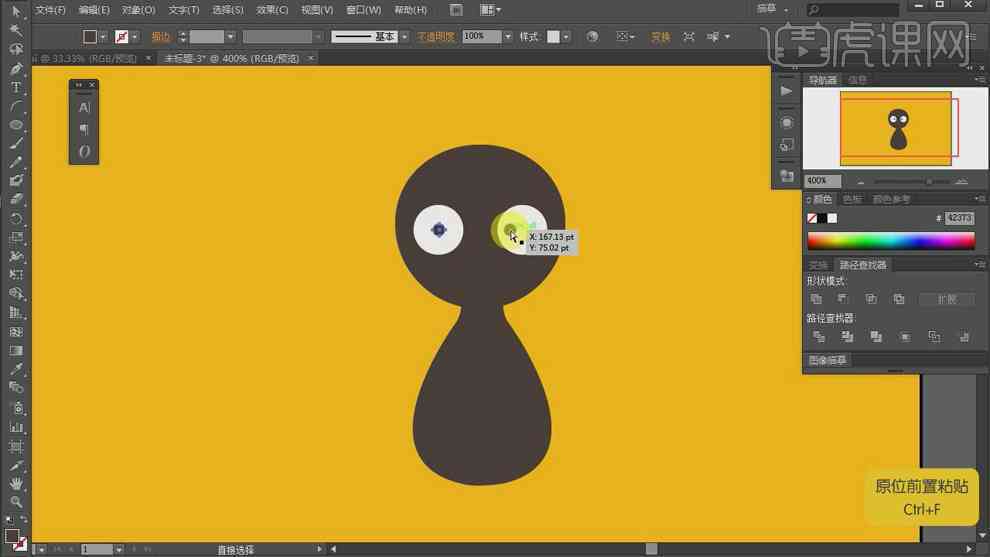Click the 不透明度 opacity link

click(x=436, y=37)
